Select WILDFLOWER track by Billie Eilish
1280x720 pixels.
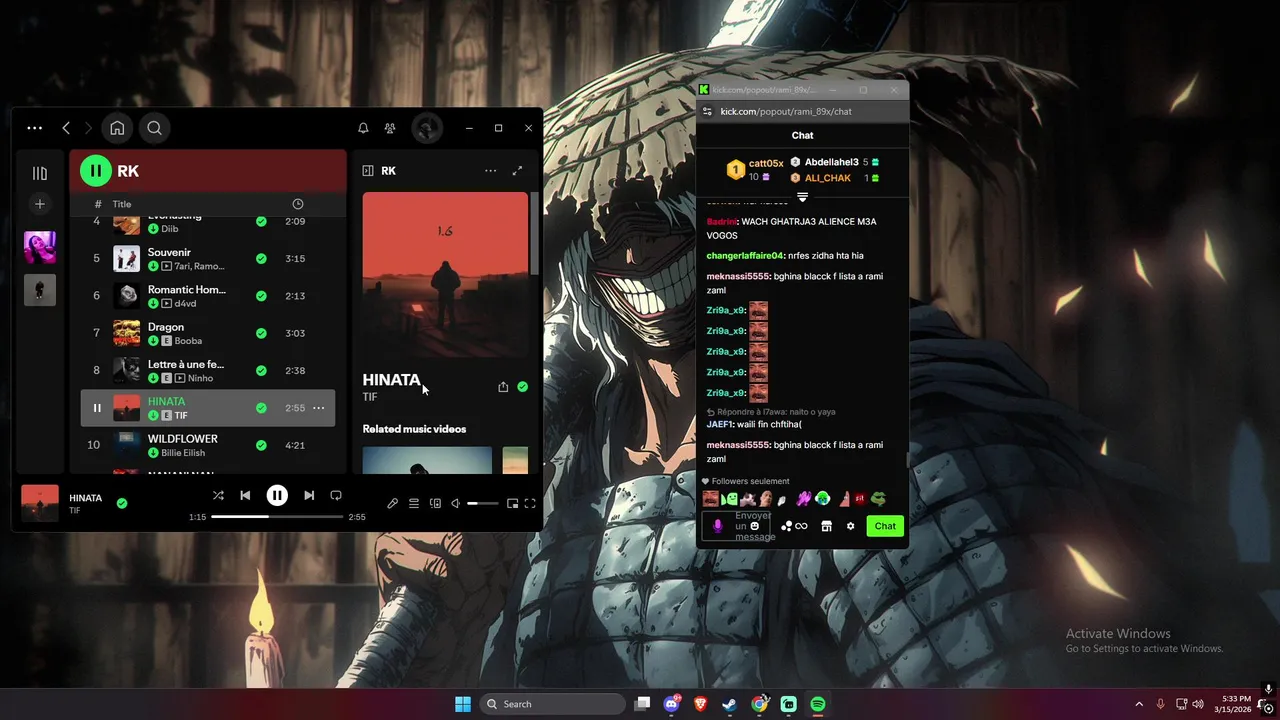click(208, 445)
